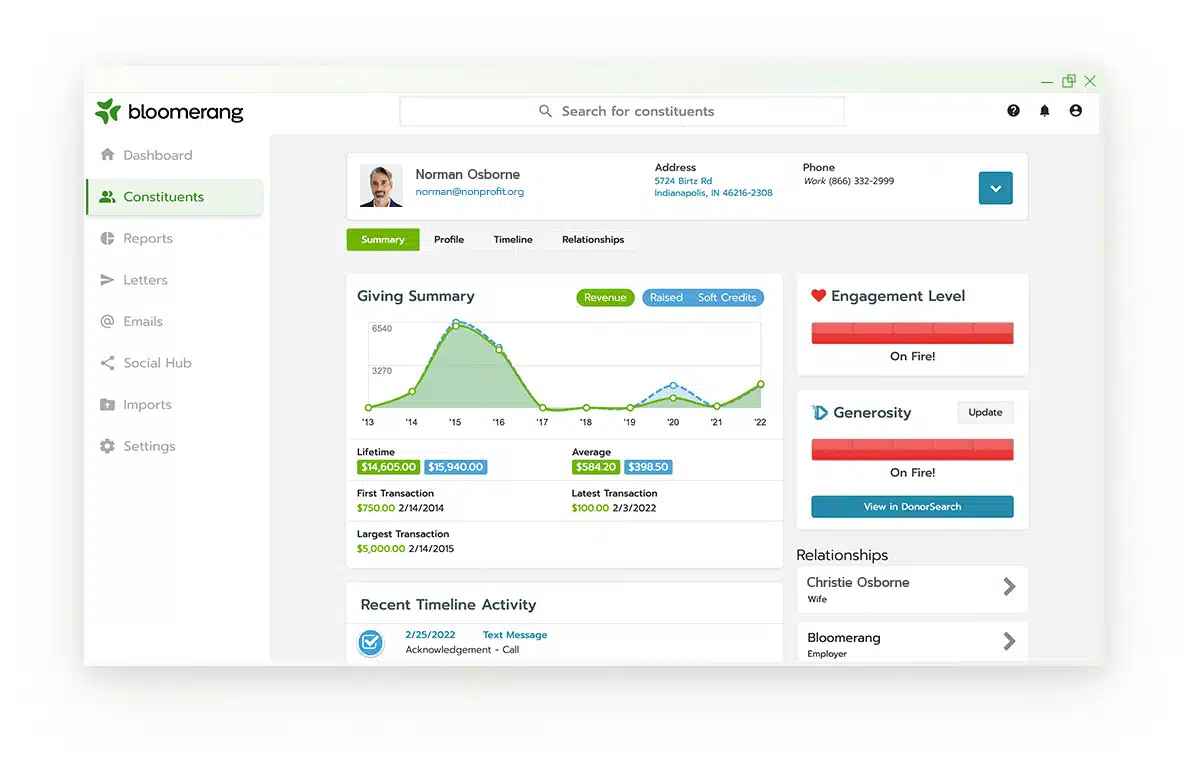Click the $750.00 first transaction amount
This screenshot has width=1188, height=768.
pos(376,508)
